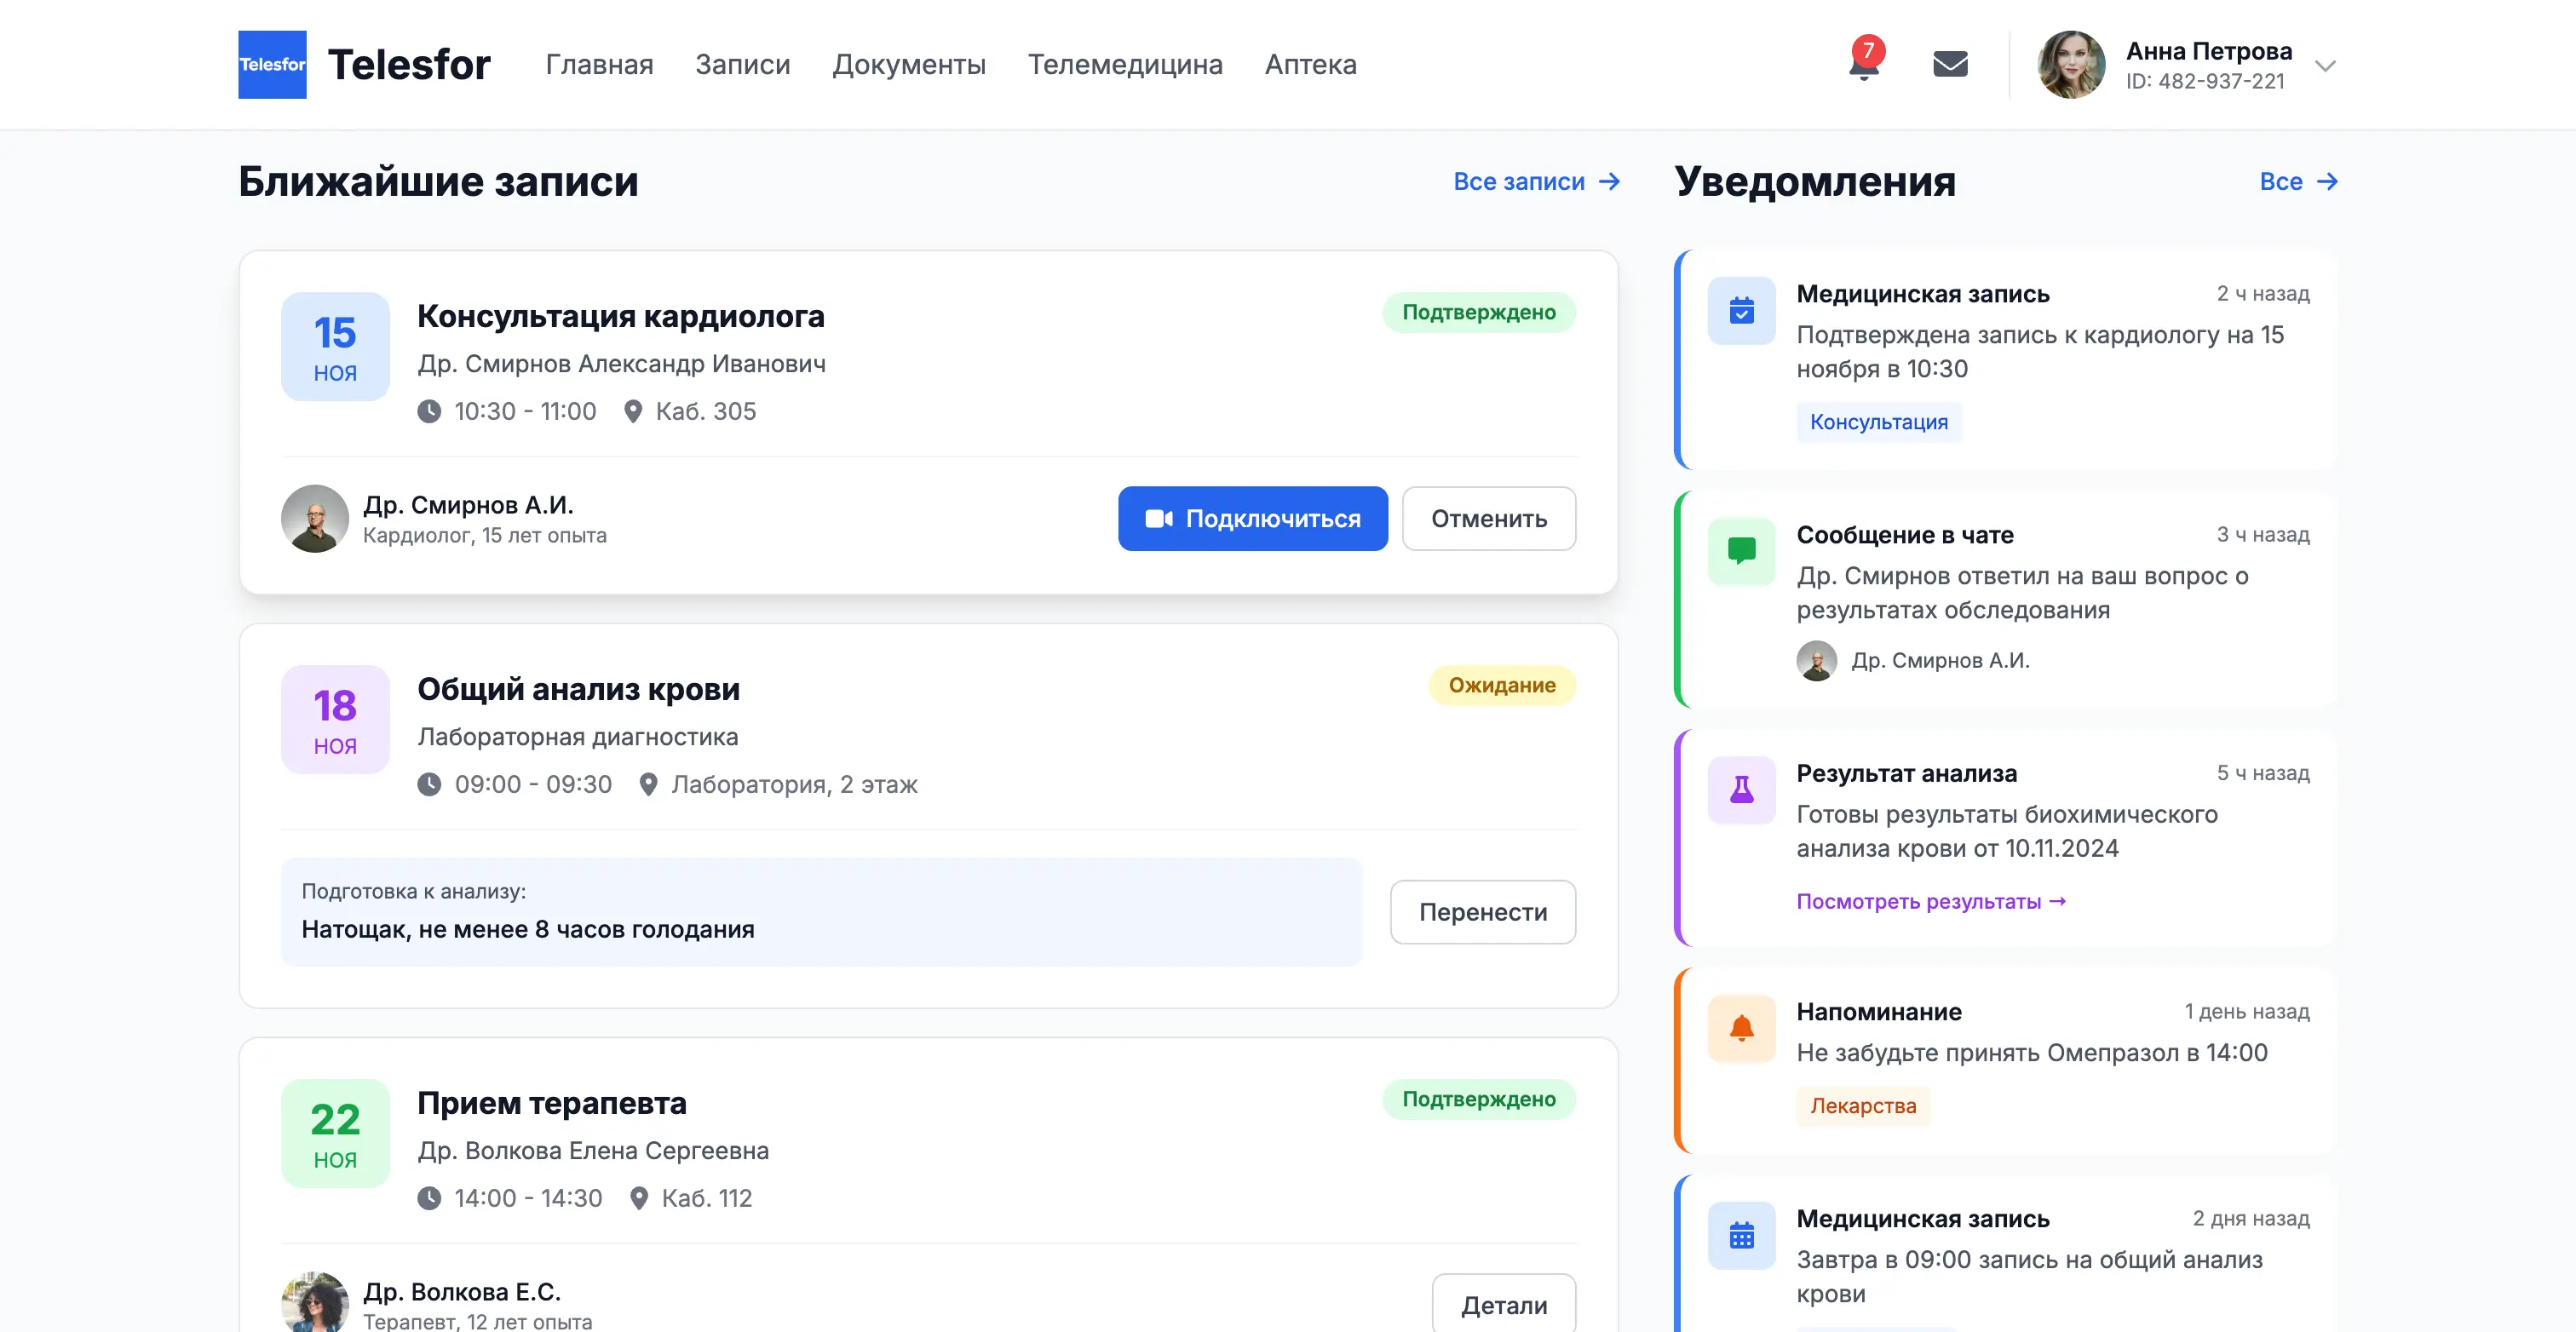2576x1332 pixels.
Task: Click the clock icon next to 10:30 - 11:00
Action: pyautogui.click(x=430, y=411)
